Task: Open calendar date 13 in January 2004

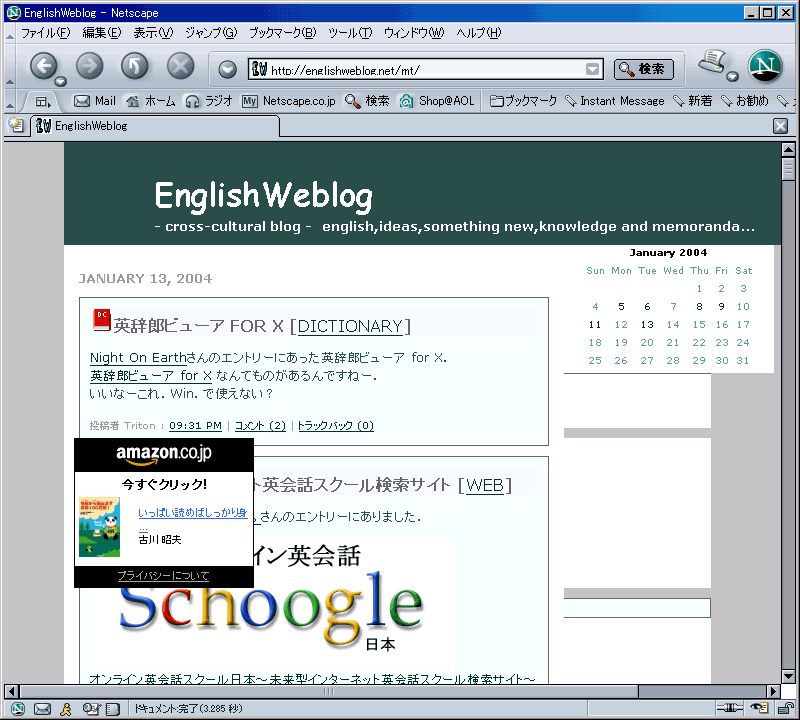Action: (647, 325)
